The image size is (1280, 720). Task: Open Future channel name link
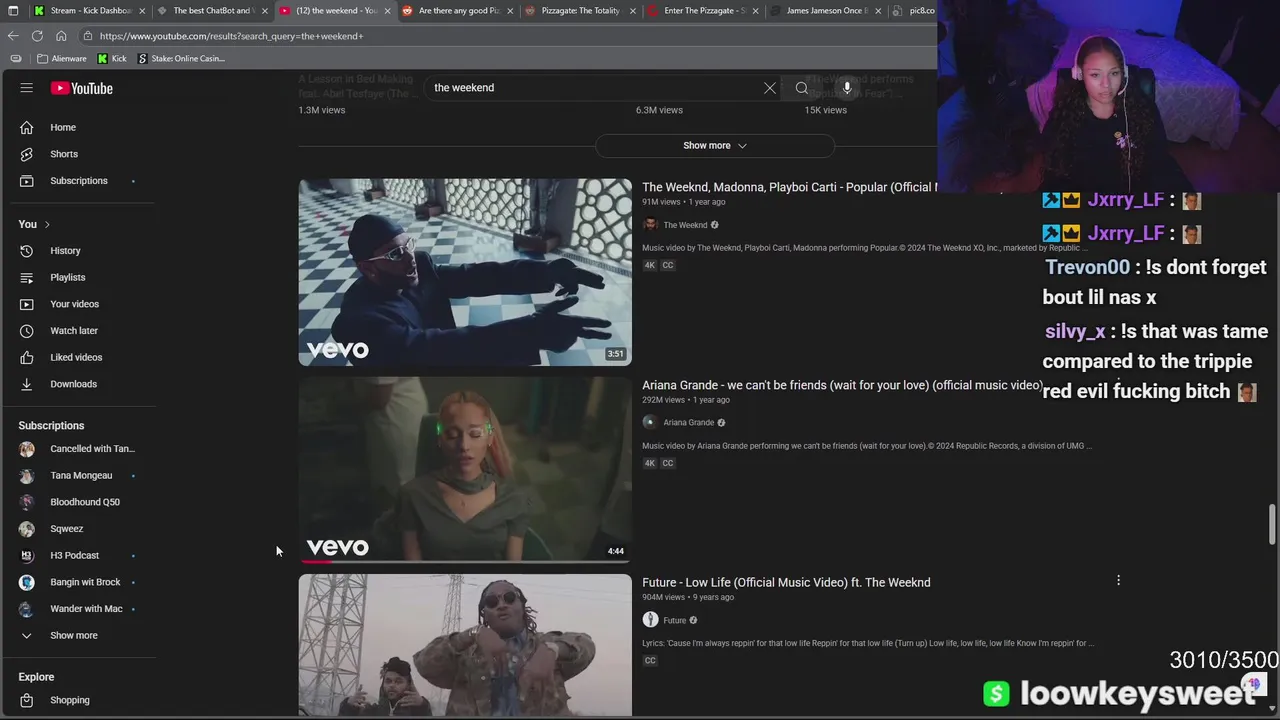point(675,620)
